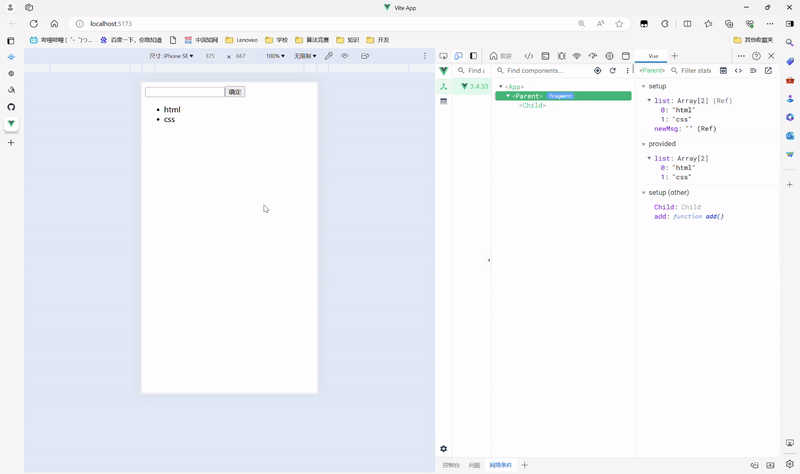This screenshot has height=474, width=800.
Task: Open the 开发 bookmarks folder
Action: point(378,40)
